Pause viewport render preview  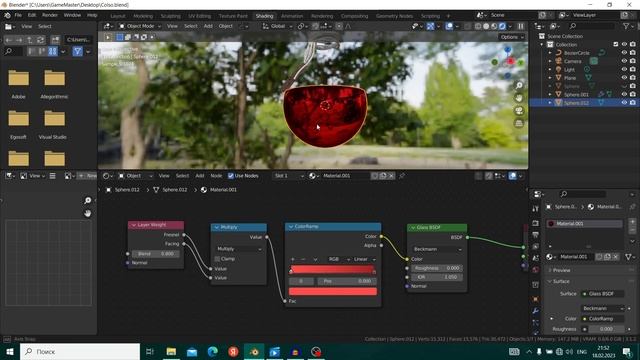coord(521,26)
